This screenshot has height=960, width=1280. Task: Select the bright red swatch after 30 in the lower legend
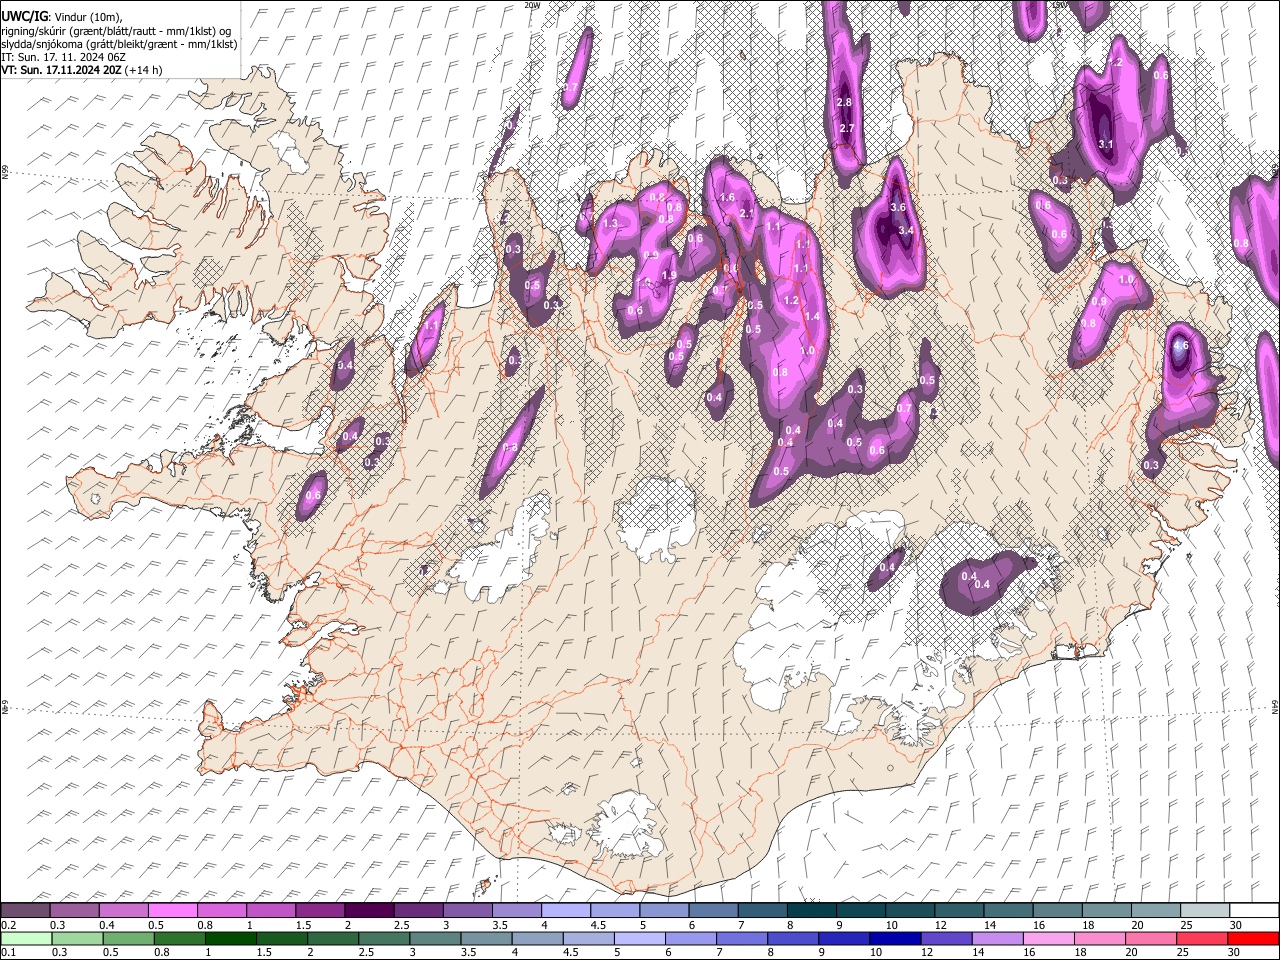click(x=1253, y=938)
